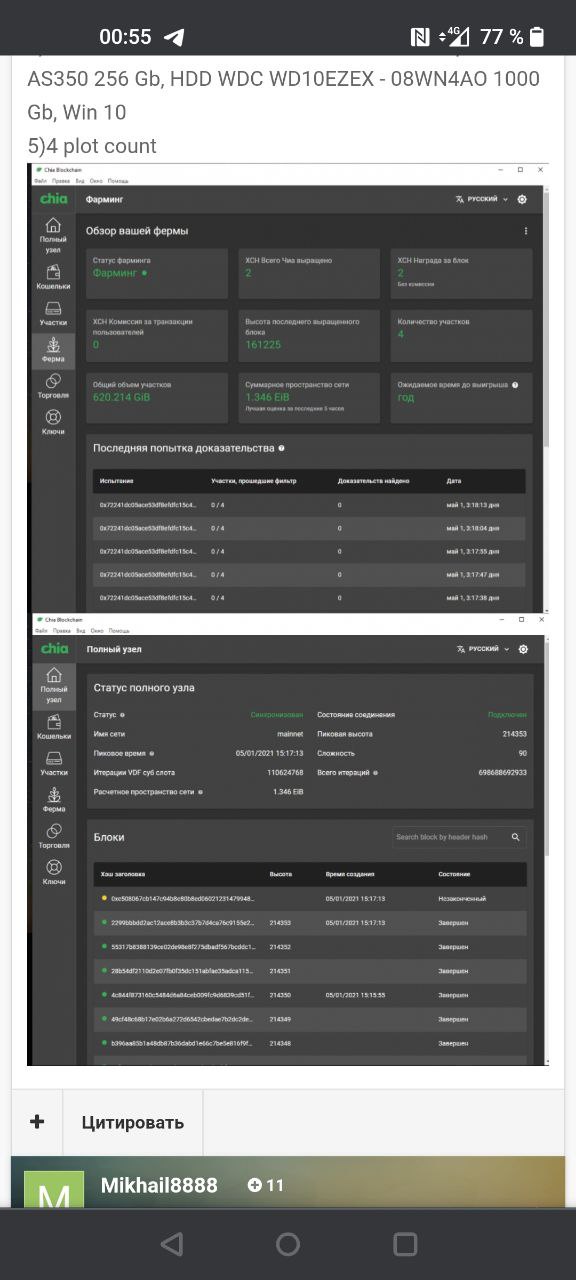
Task: Click proof attempt row dated 3:17:47
Action: 310,574
